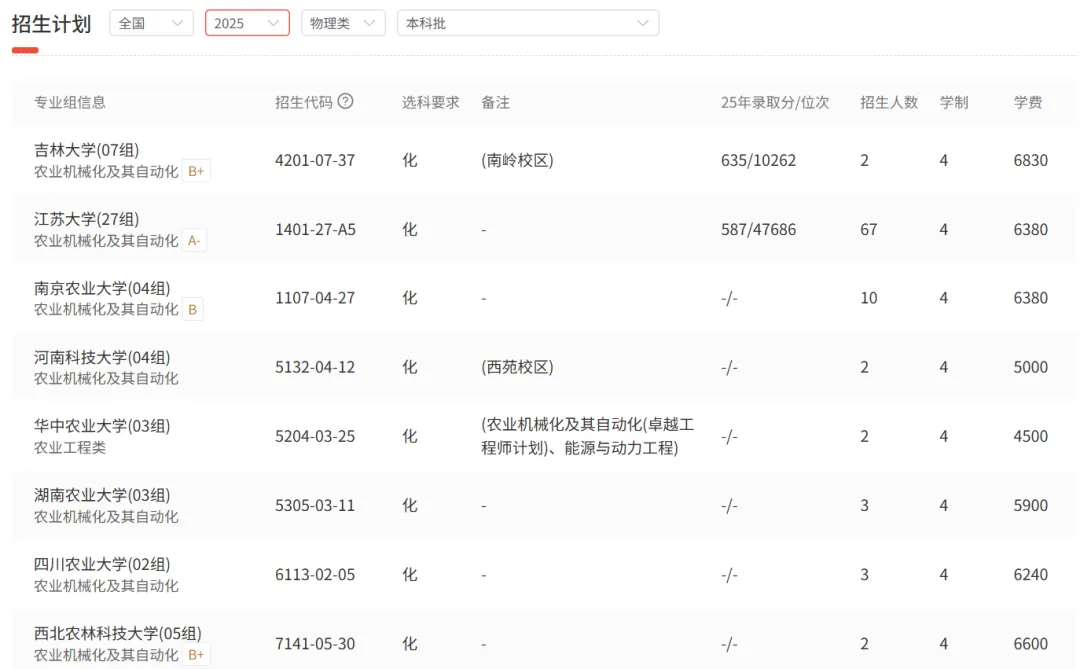Click enrollment code 5132-04-12
1080x669 pixels.
315,367
